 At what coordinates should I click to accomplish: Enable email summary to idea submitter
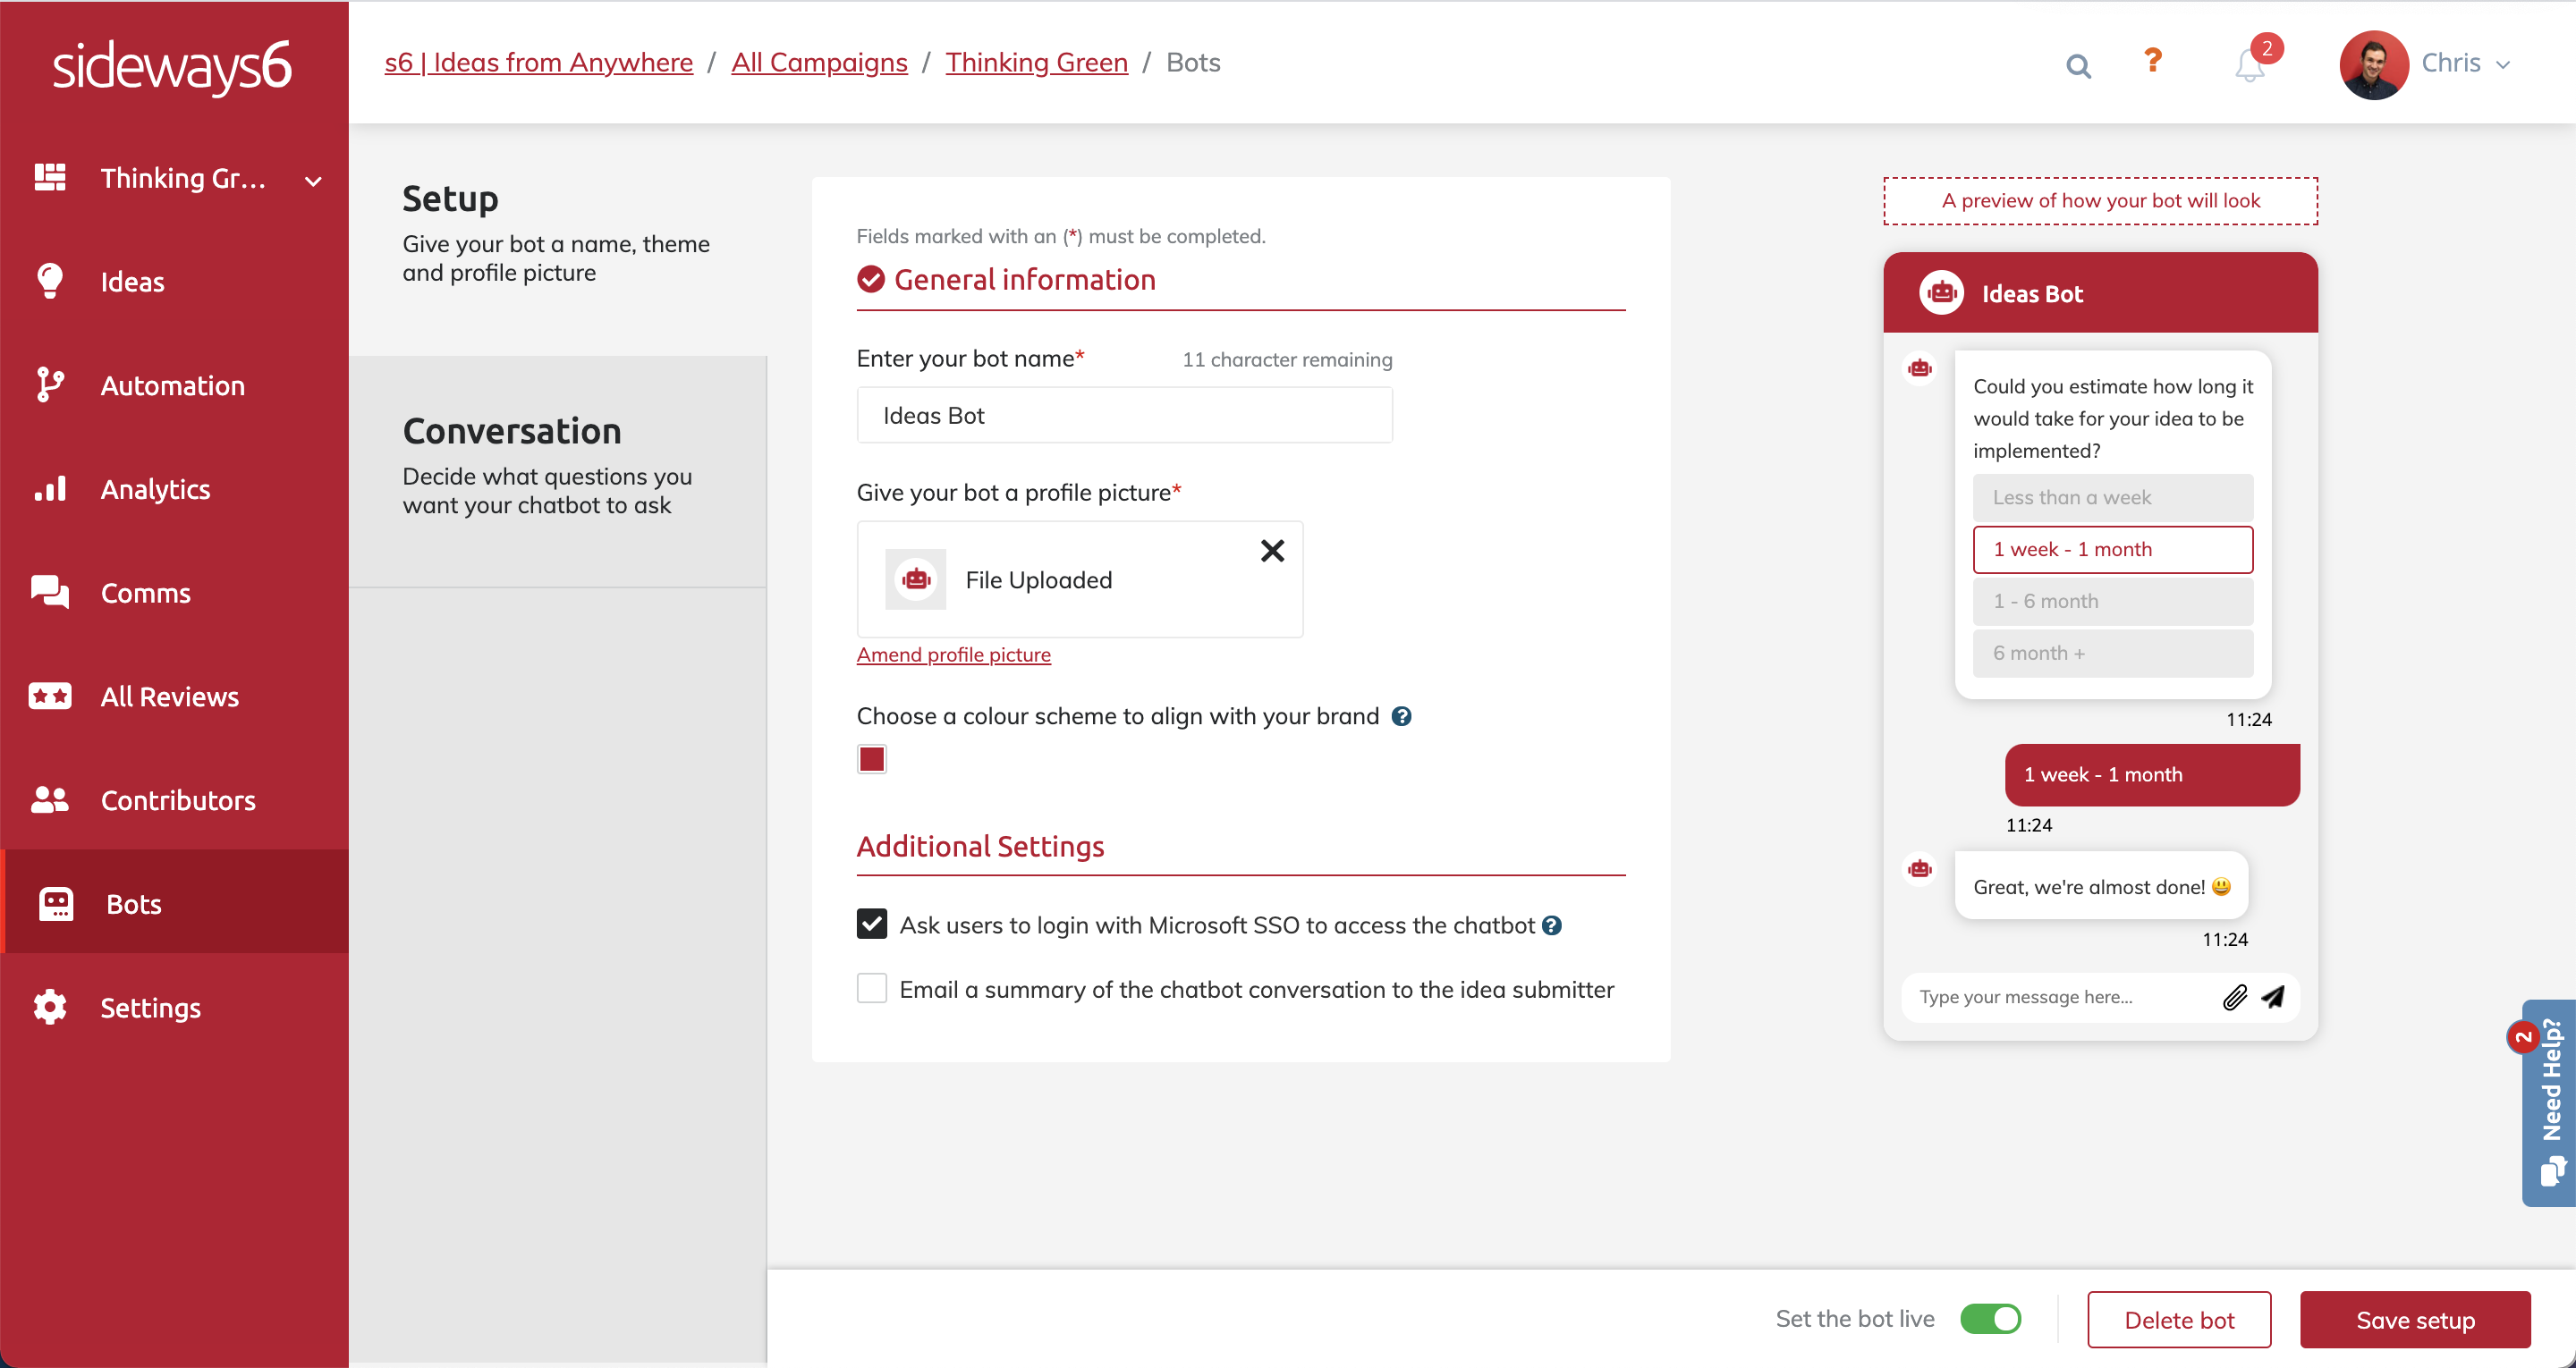click(x=872, y=989)
